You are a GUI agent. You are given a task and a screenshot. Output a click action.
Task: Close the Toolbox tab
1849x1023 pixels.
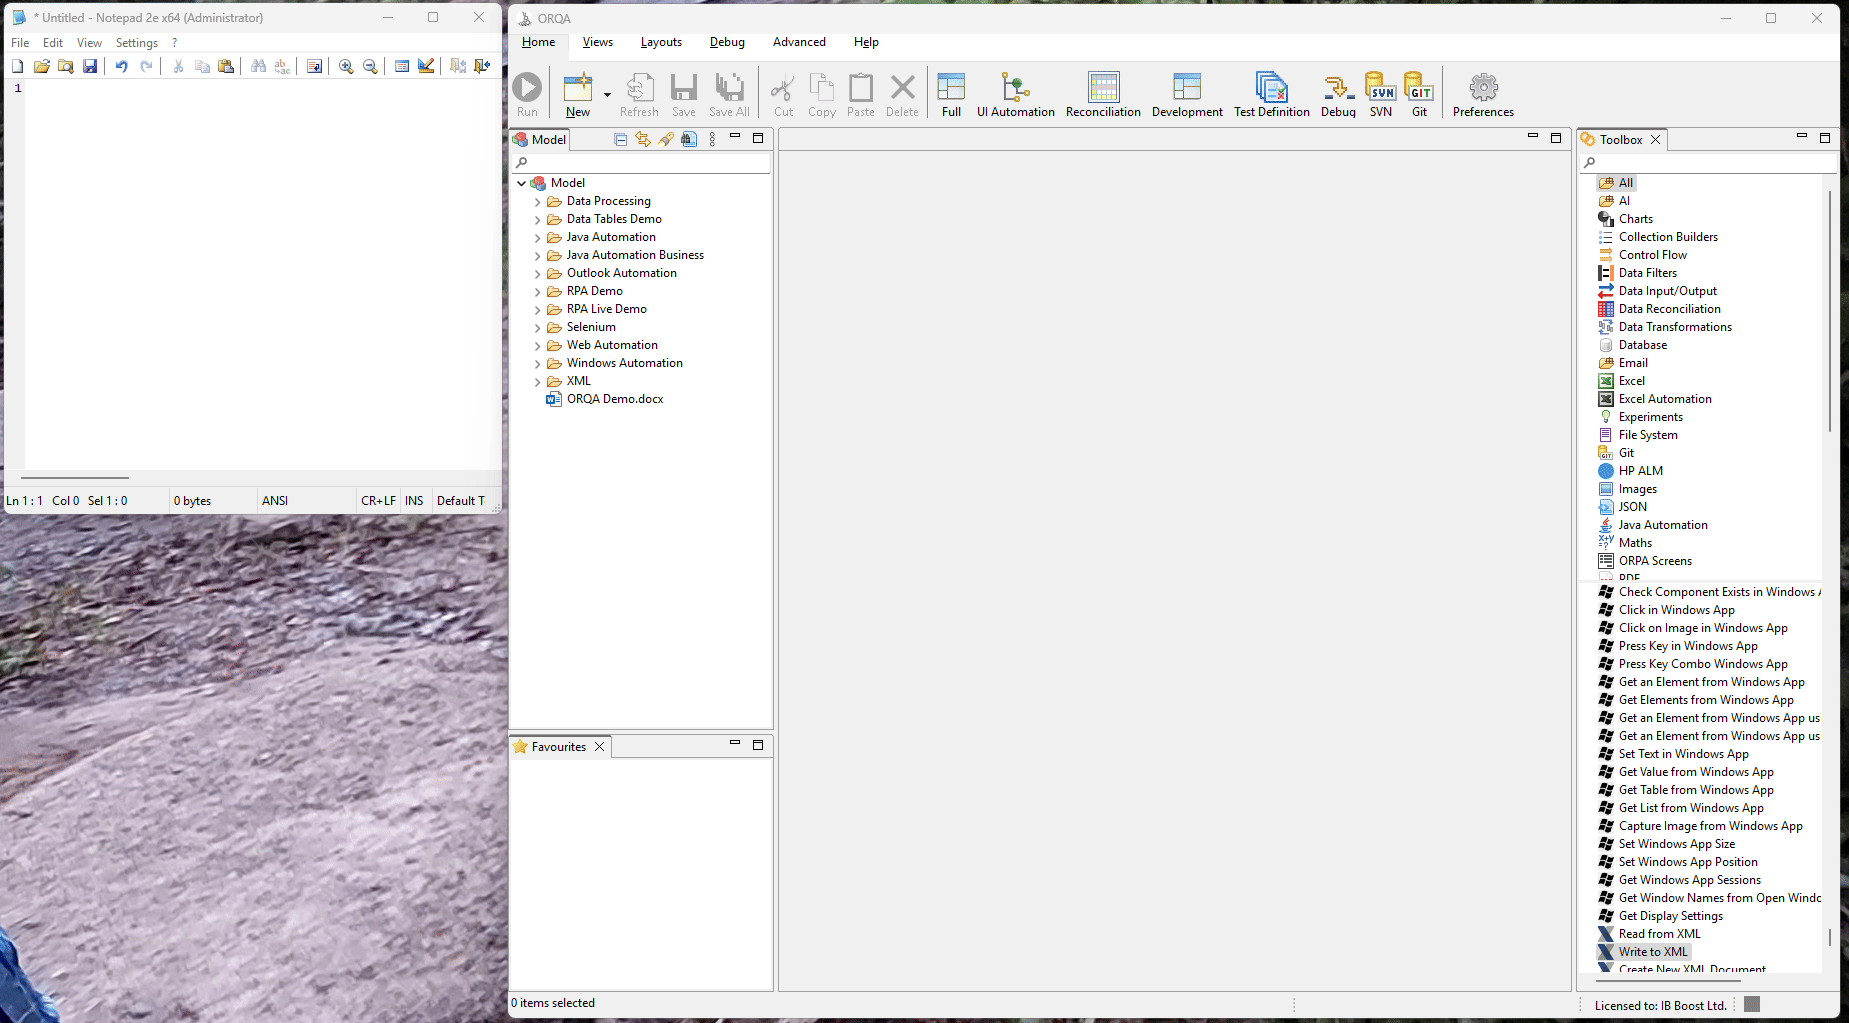[1655, 140]
